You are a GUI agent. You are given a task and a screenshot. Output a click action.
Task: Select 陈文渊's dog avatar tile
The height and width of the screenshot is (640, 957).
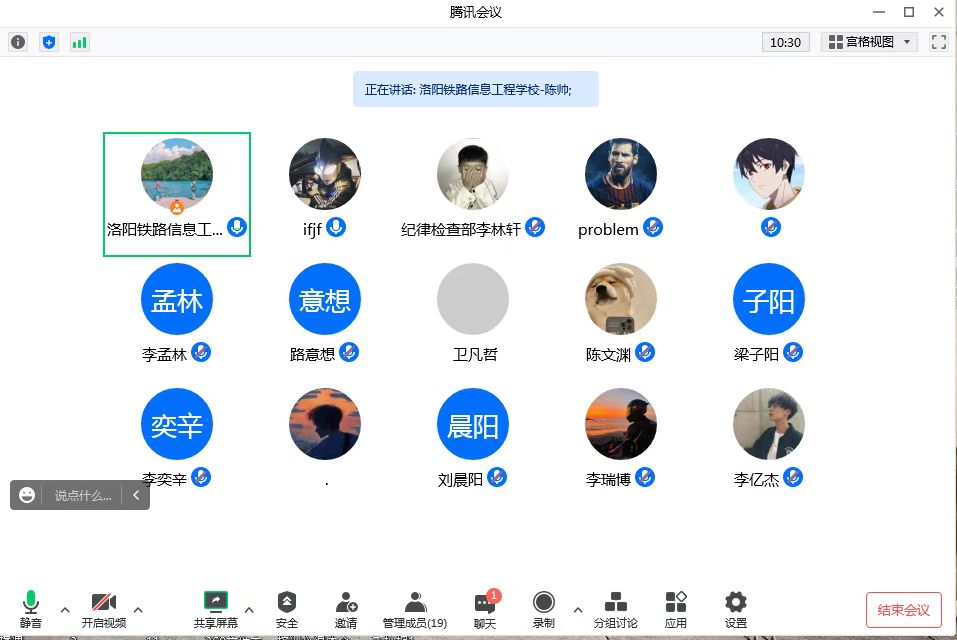[x=621, y=300]
